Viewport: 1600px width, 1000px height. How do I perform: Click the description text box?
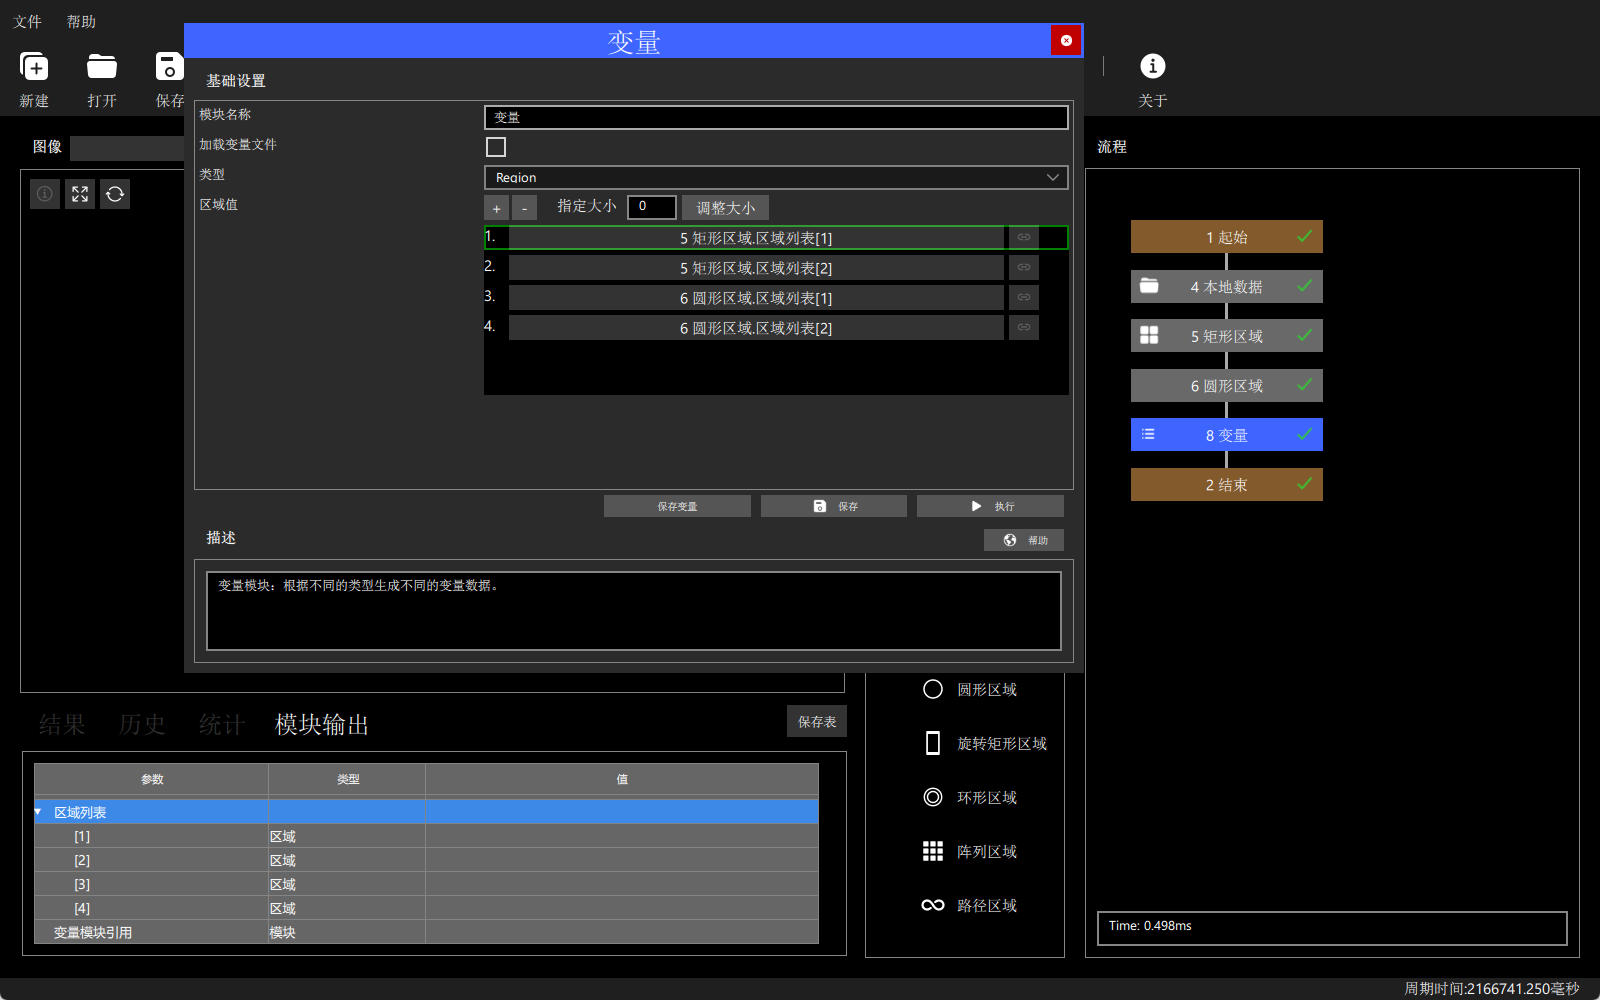(634, 611)
